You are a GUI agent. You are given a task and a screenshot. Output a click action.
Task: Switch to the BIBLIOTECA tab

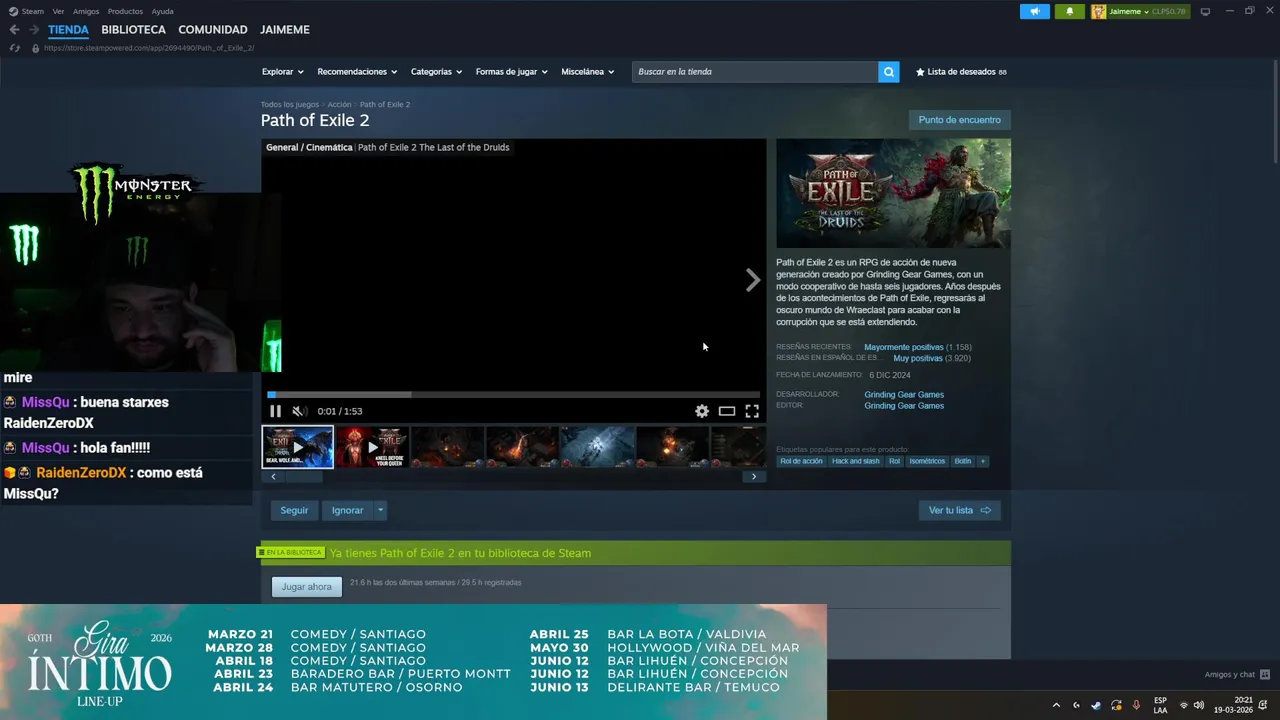[x=133, y=30]
